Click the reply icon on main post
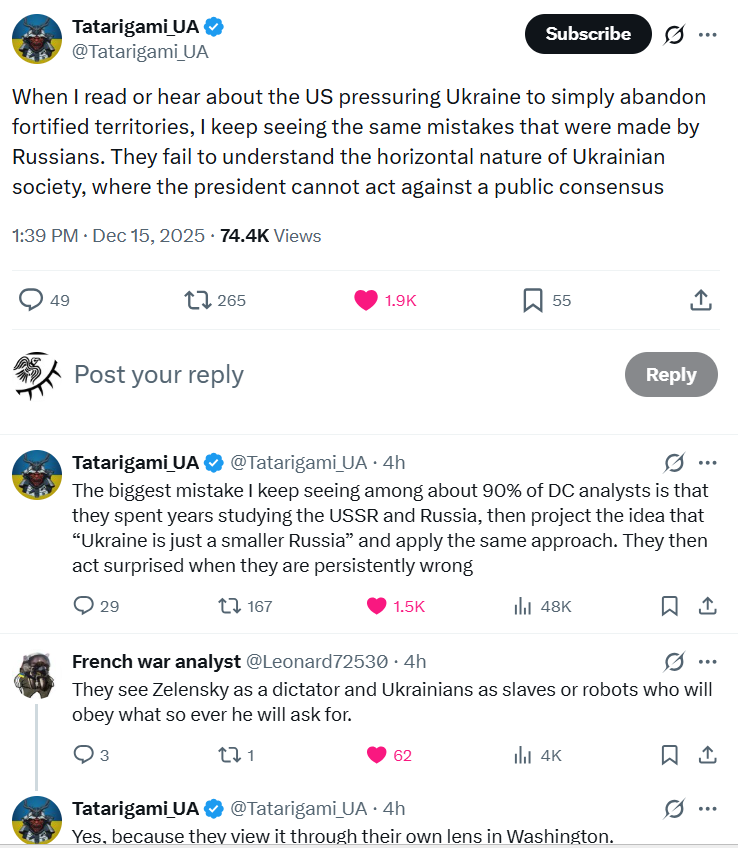This screenshot has width=738, height=848. coord(32,299)
